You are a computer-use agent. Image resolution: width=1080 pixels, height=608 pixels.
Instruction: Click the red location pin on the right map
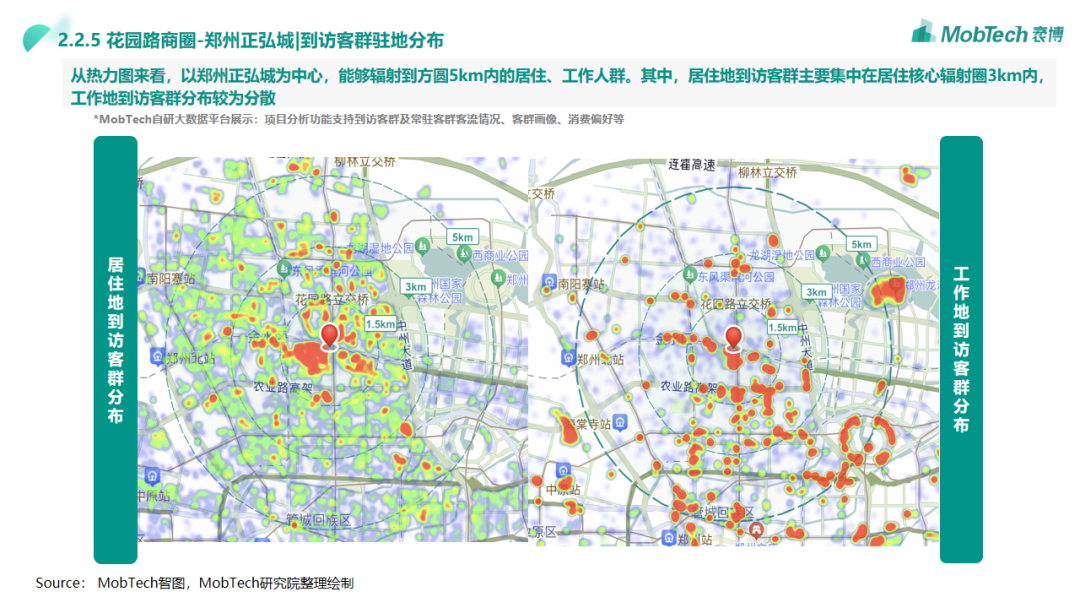[734, 338]
